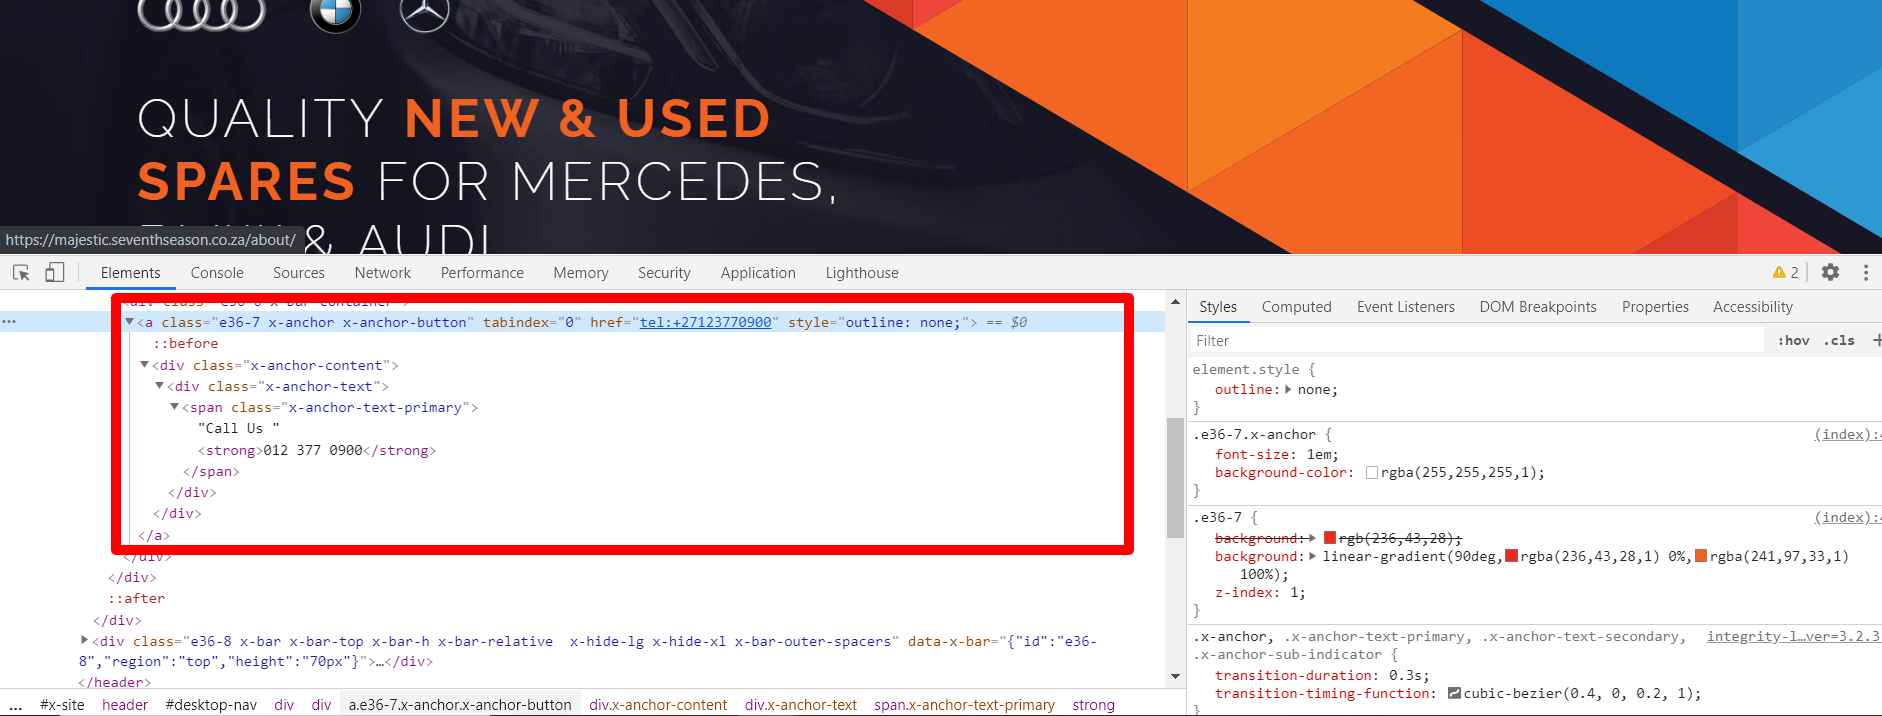The width and height of the screenshot is (1882, 716).
Task: Select span.x-anchor-text-primary breadcrumb
Action: pyautogui.click(x=964, y=705)
